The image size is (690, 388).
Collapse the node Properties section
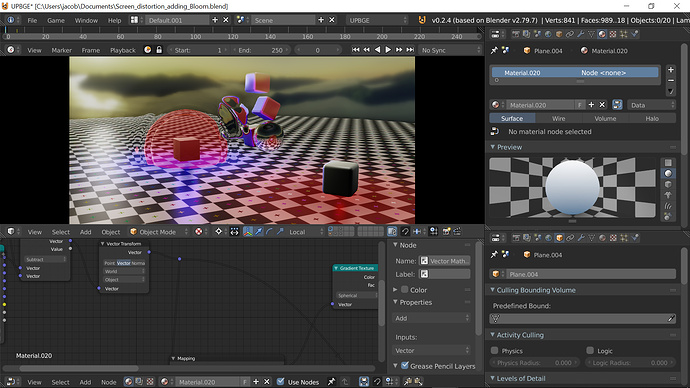coord(395,302)
